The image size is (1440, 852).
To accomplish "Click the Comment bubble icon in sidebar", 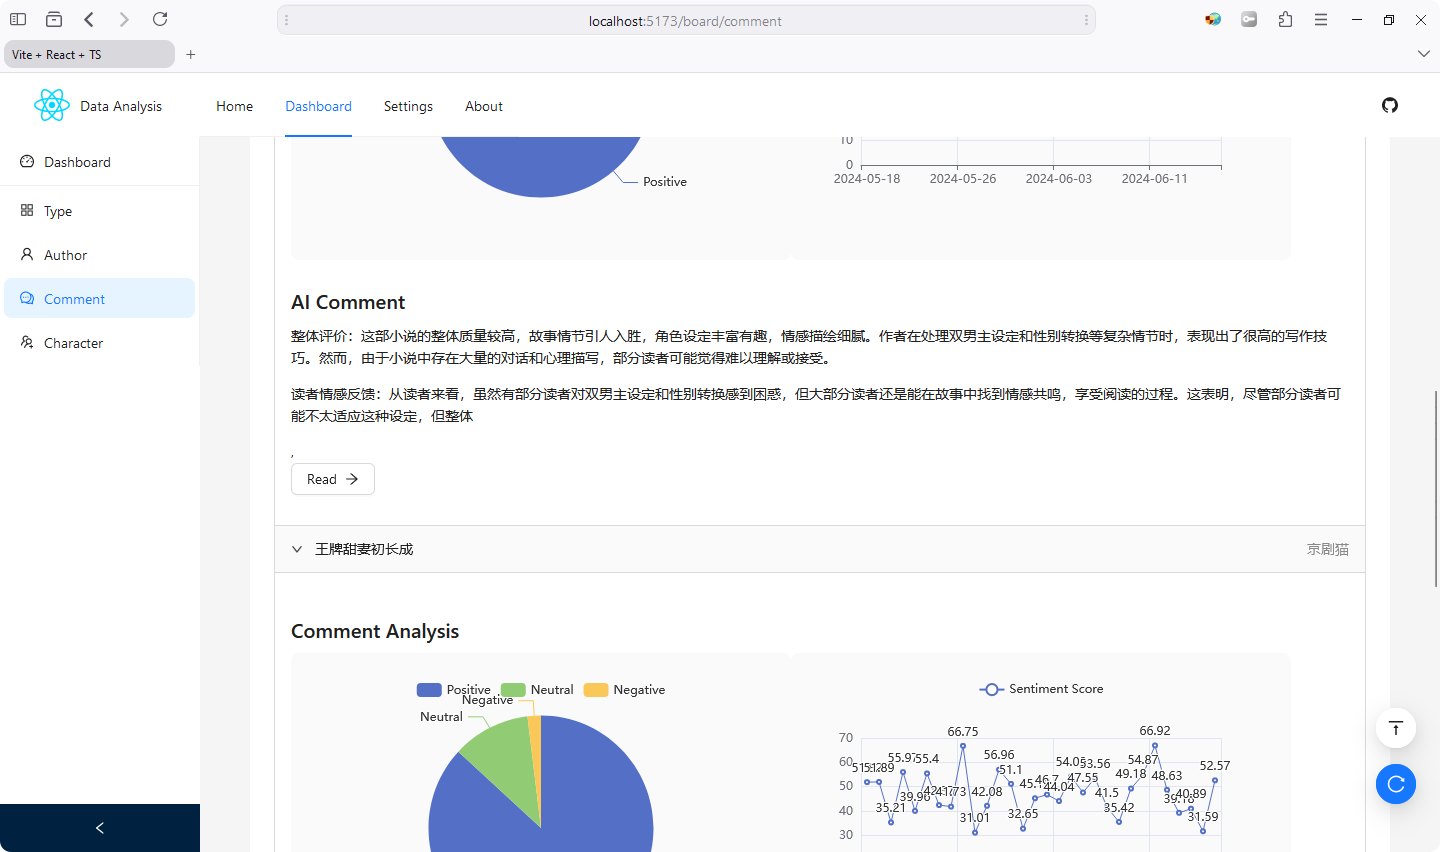I will pos(27,298).
